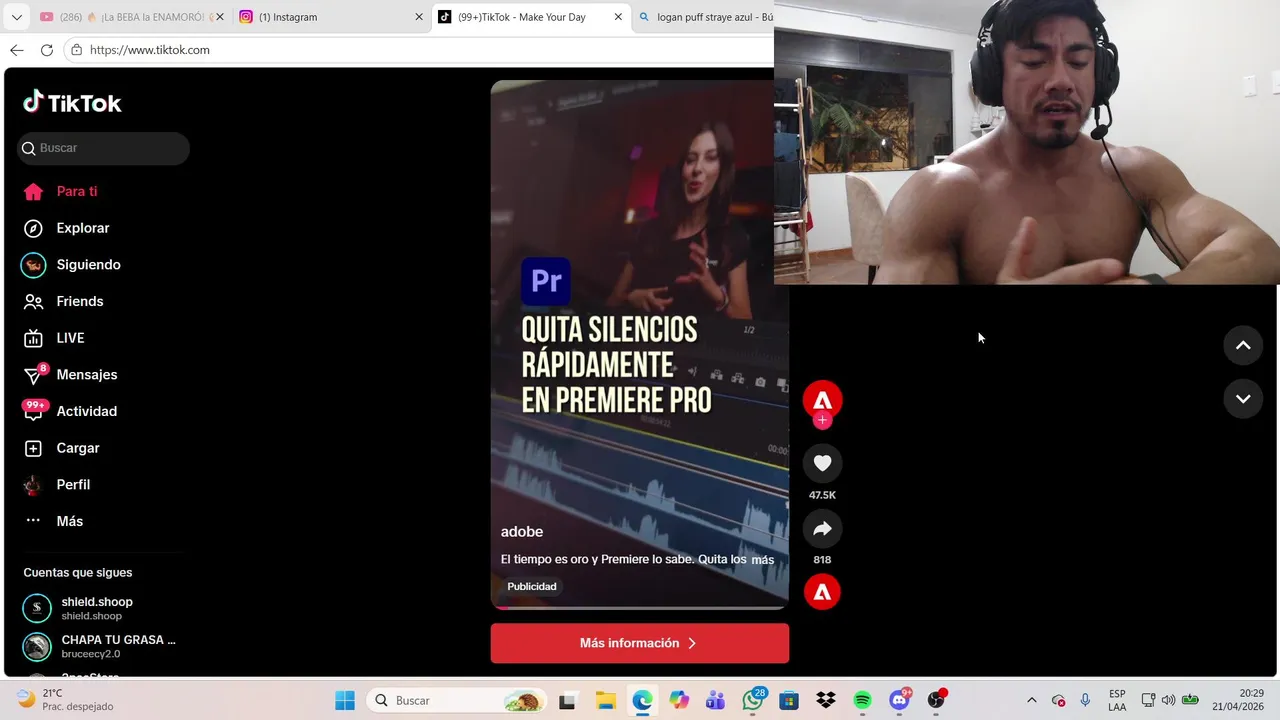Open Dropbox from the taskbar
This screenshot has width=1280, height=720.
point(826,700)
